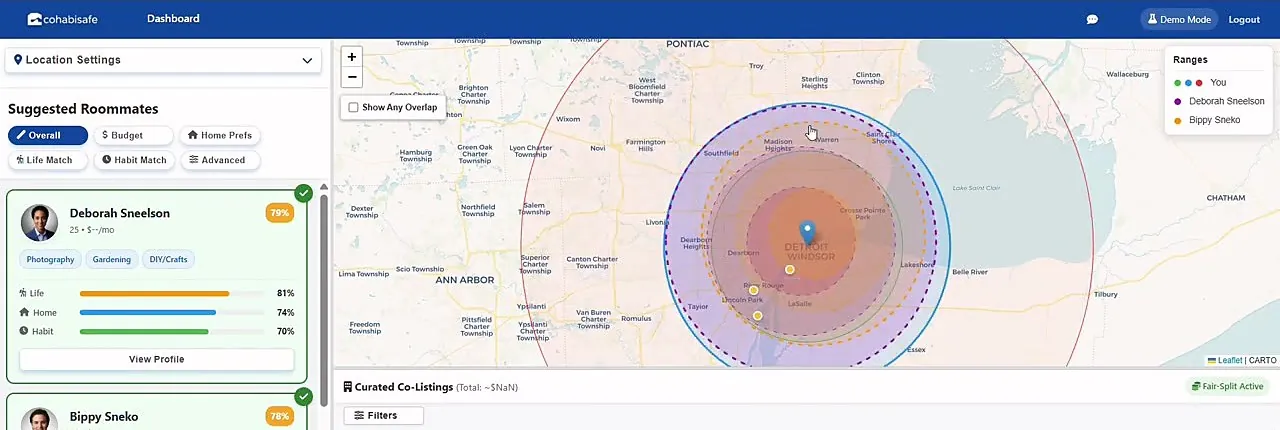Screen dimensions: 1280x430
Task: Click the 78% match score badge
Action: pos(279,416)
